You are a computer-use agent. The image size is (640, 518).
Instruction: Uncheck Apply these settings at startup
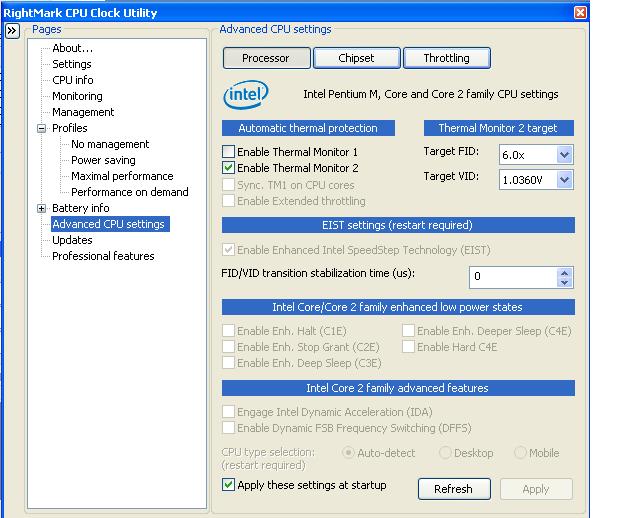[228, 485]
